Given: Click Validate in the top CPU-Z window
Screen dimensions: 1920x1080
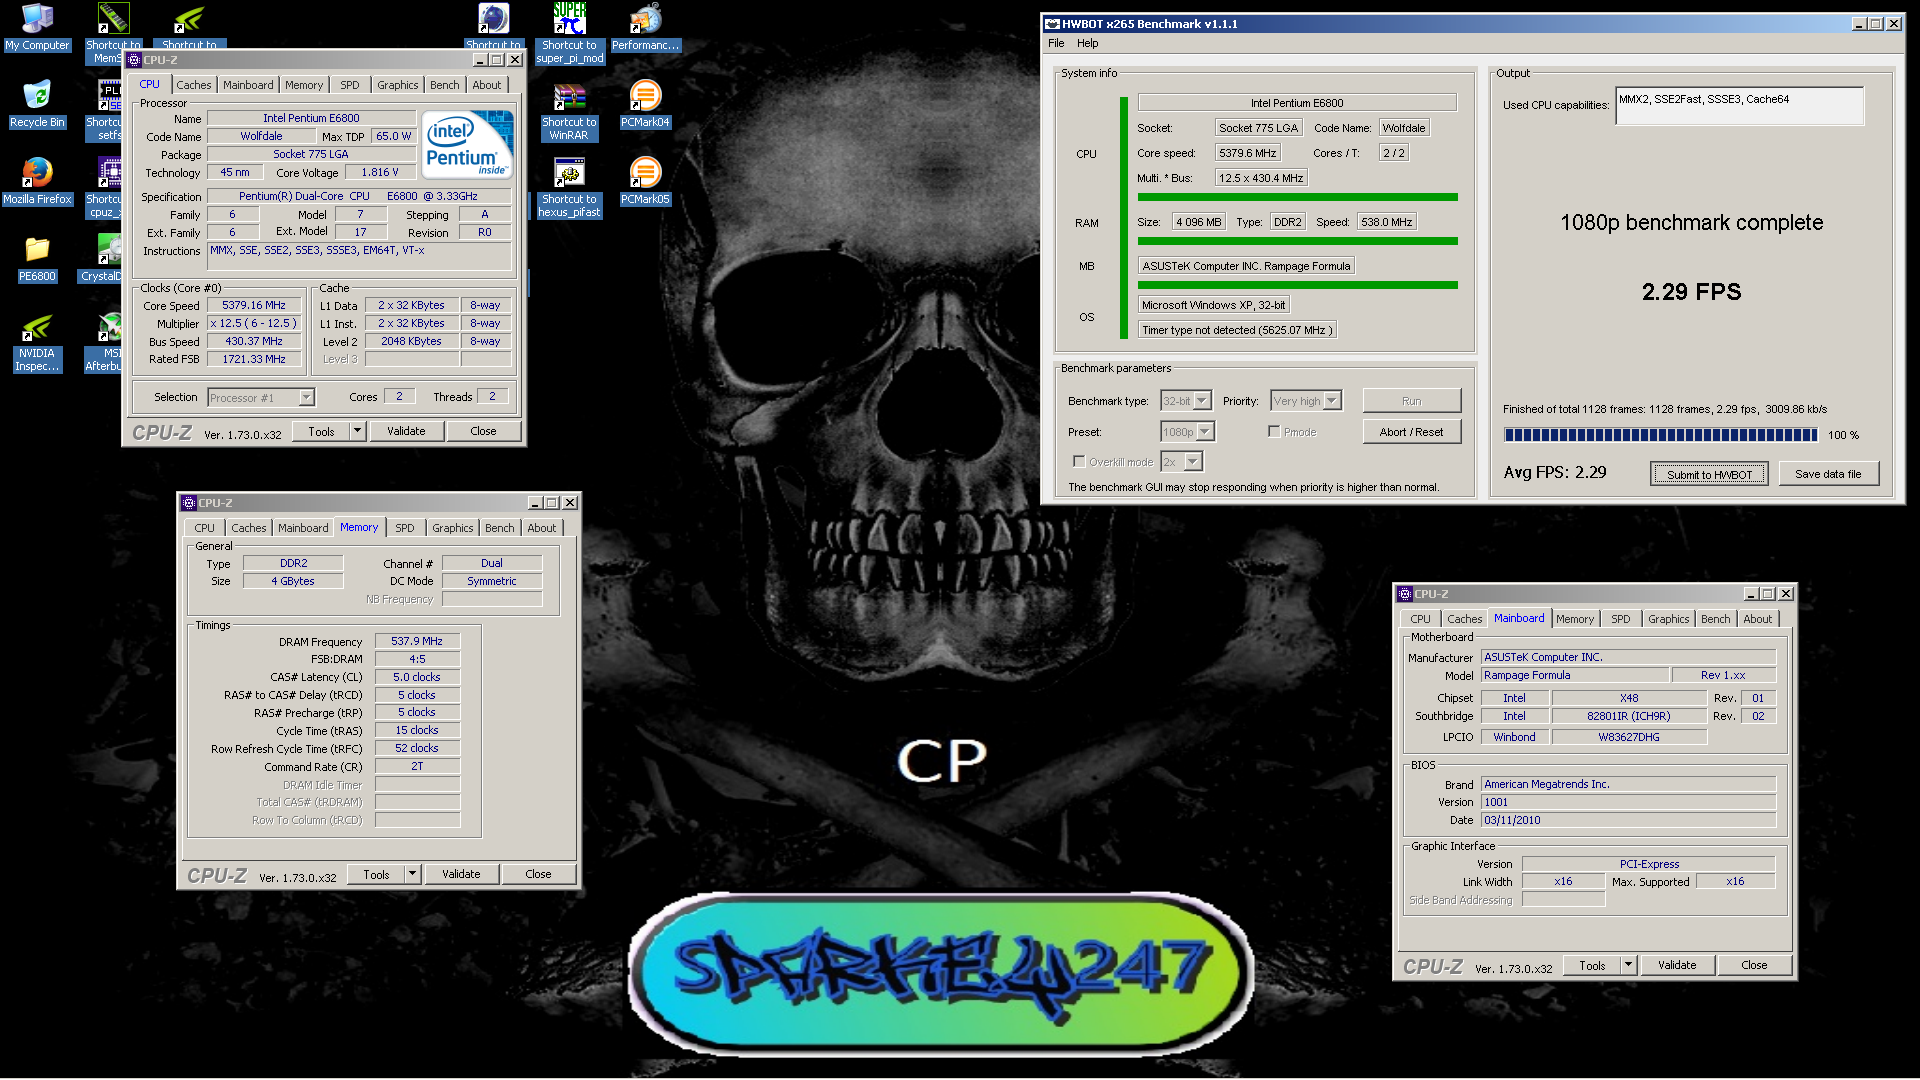Looking at the screenshot, I should pyautogui.click(x=406, y=431).
